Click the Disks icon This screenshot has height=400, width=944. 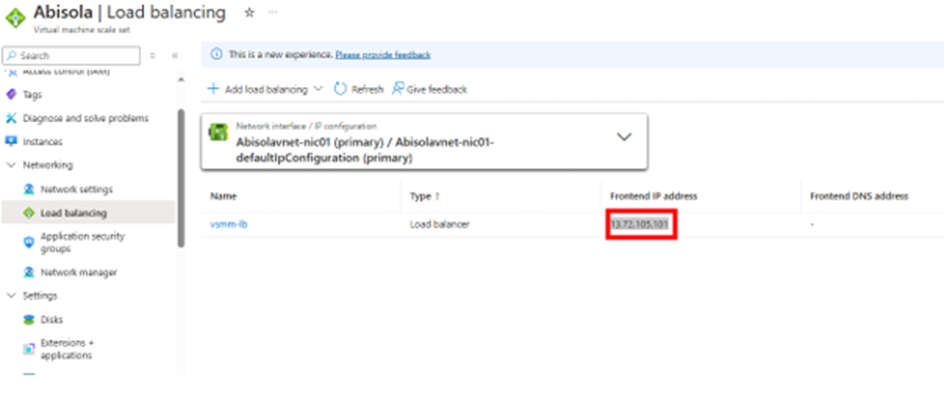click(x=29, y=319)
